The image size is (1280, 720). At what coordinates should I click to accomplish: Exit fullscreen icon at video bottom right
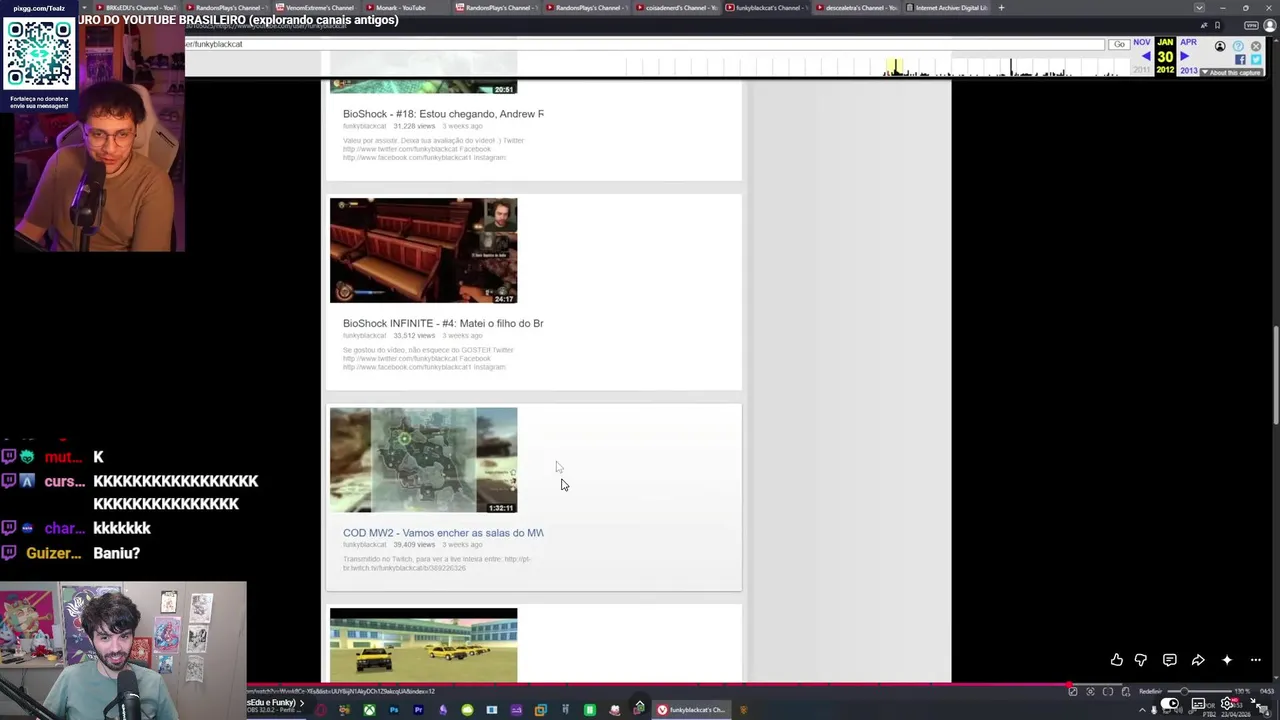click(1254, 702)
